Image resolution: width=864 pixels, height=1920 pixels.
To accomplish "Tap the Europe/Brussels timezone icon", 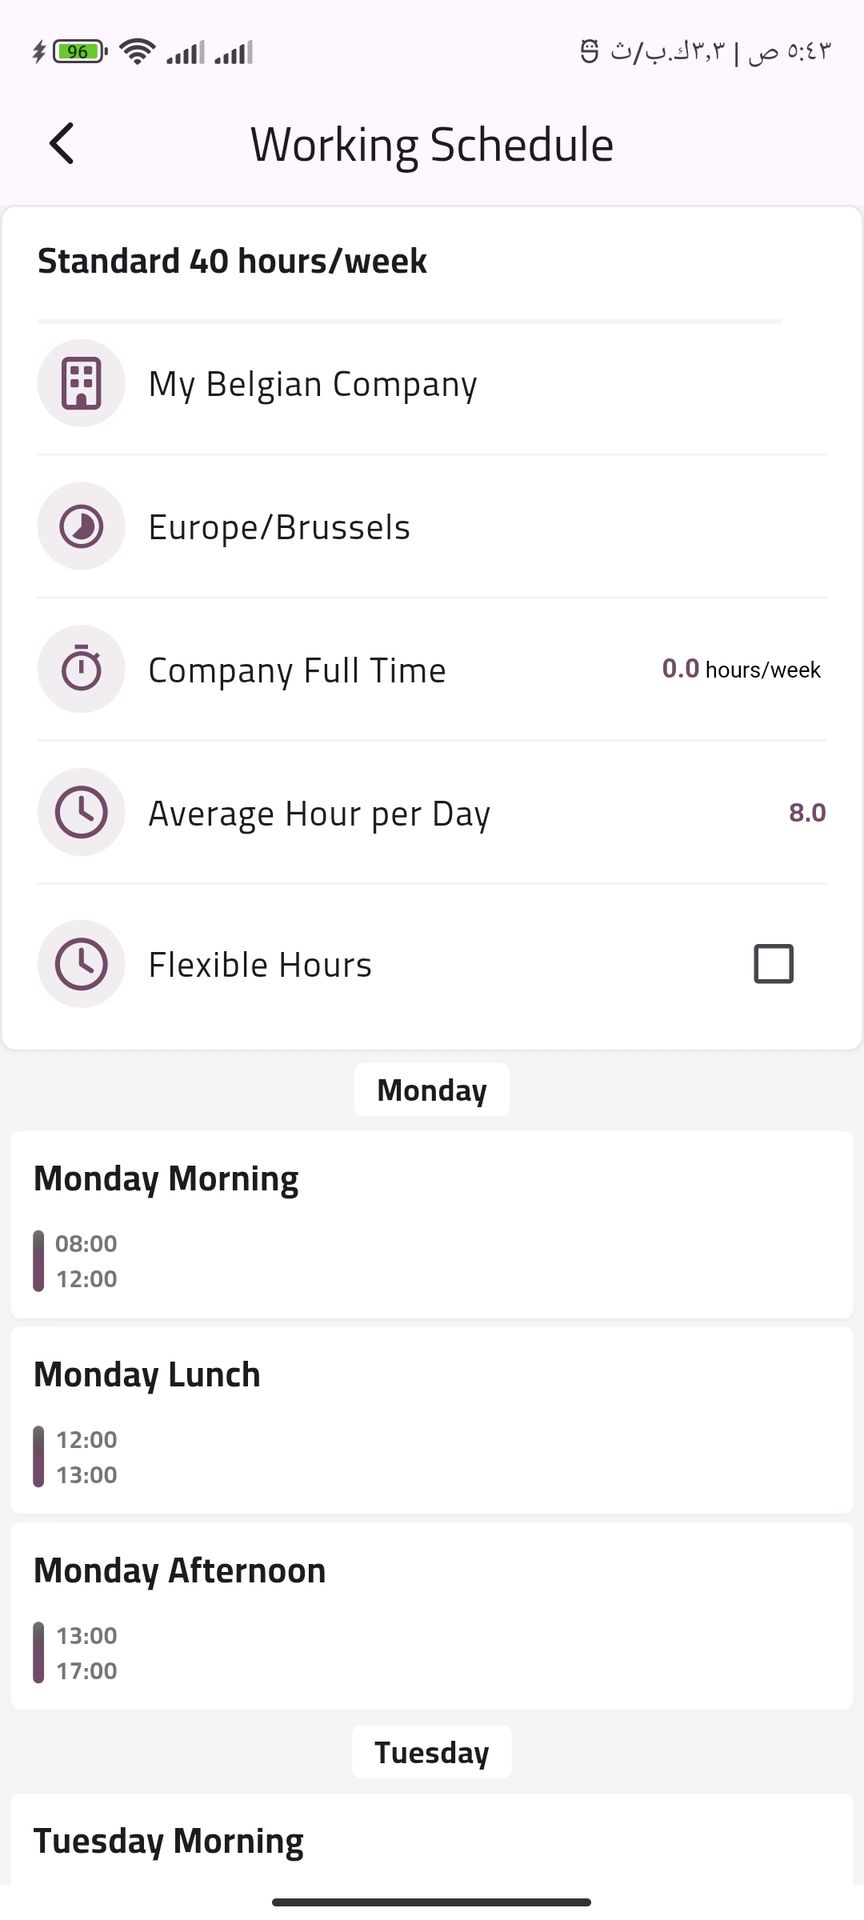I will (x=81, y=526).
